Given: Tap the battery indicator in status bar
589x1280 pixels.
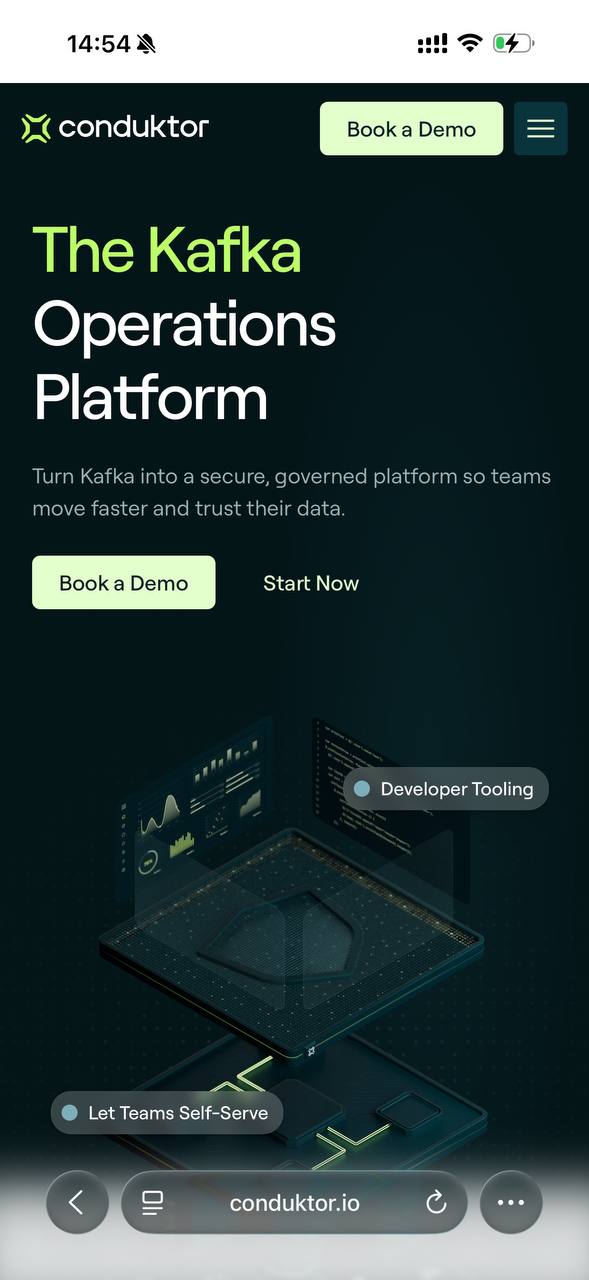Looking at the screenshot, I should tap(513, 43).
